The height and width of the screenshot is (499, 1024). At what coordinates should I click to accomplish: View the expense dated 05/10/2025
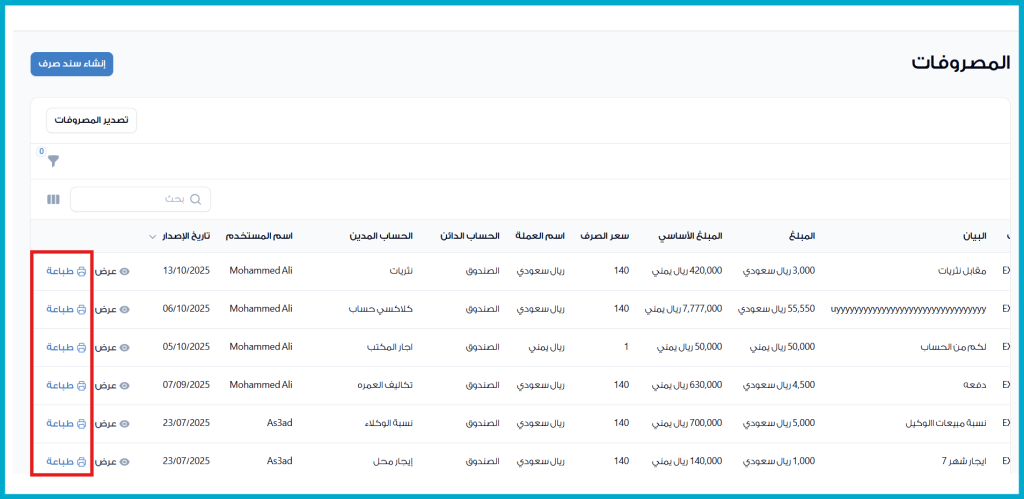[x=112, y=347]
